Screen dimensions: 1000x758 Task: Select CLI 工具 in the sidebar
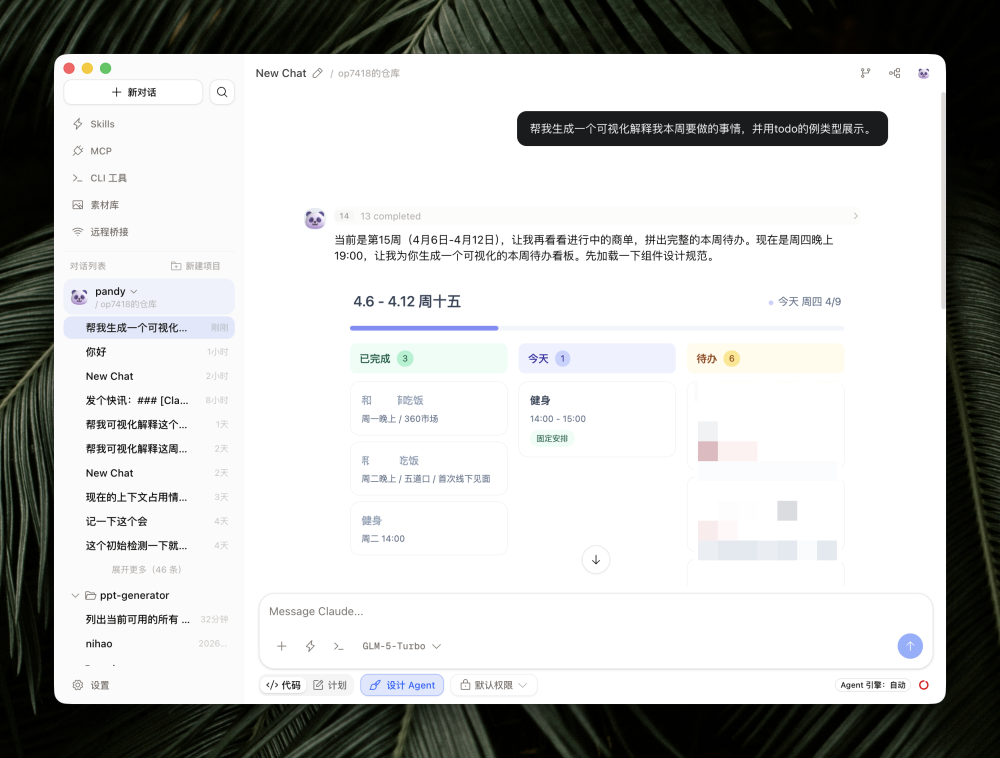(107, 177)
